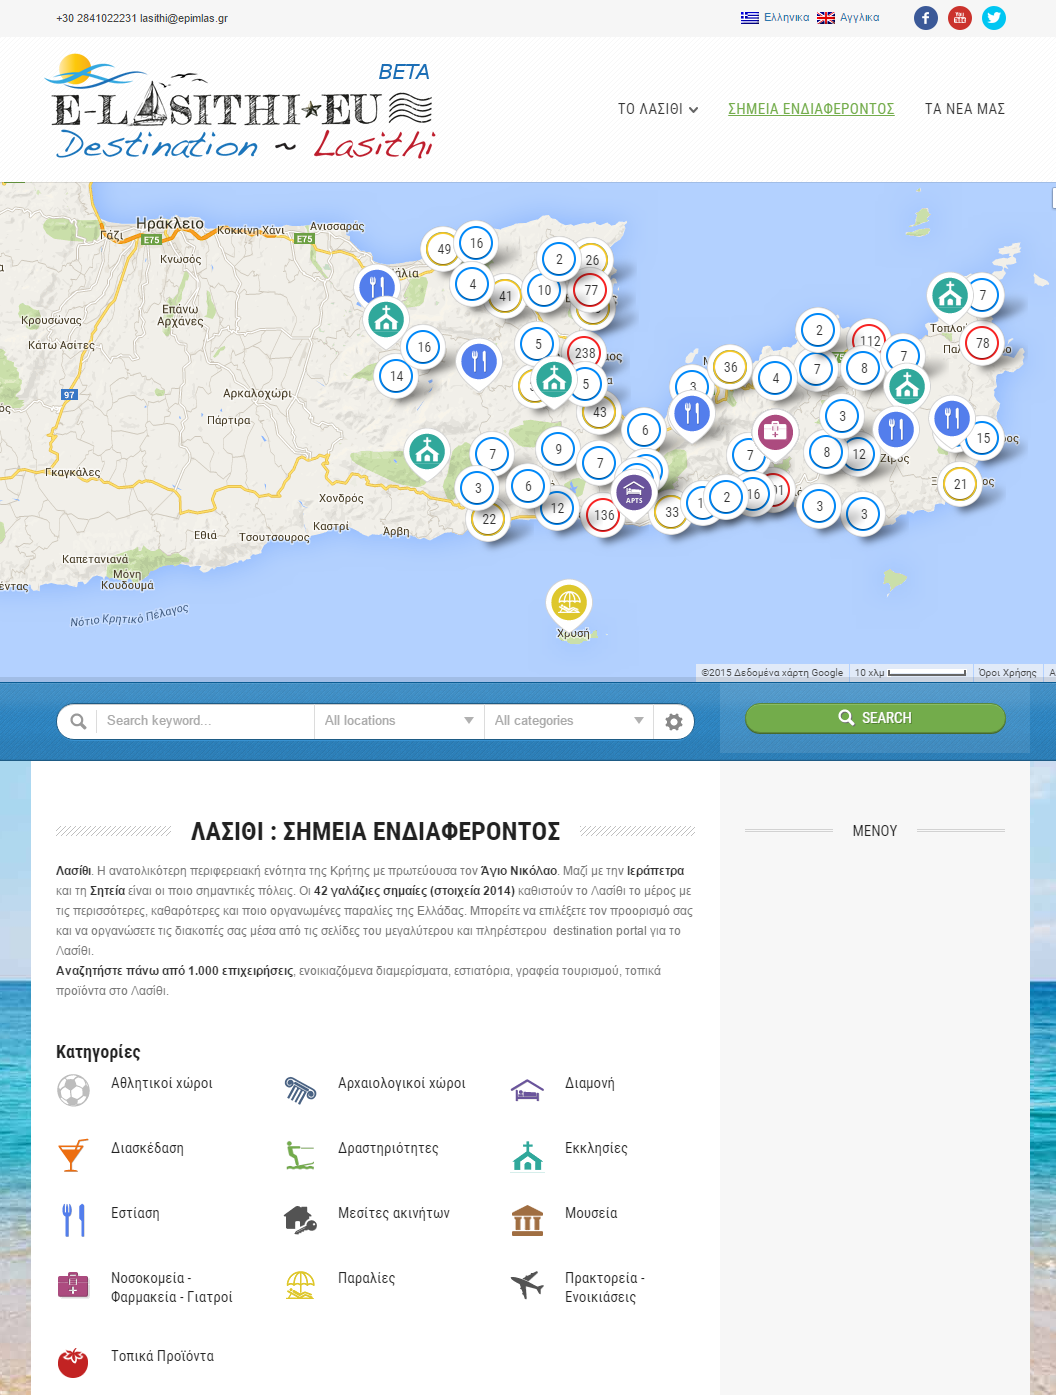Viewport: 1056px width, 1395px height.
Task: Open the YouTube social icon
Action: [959, 18]
